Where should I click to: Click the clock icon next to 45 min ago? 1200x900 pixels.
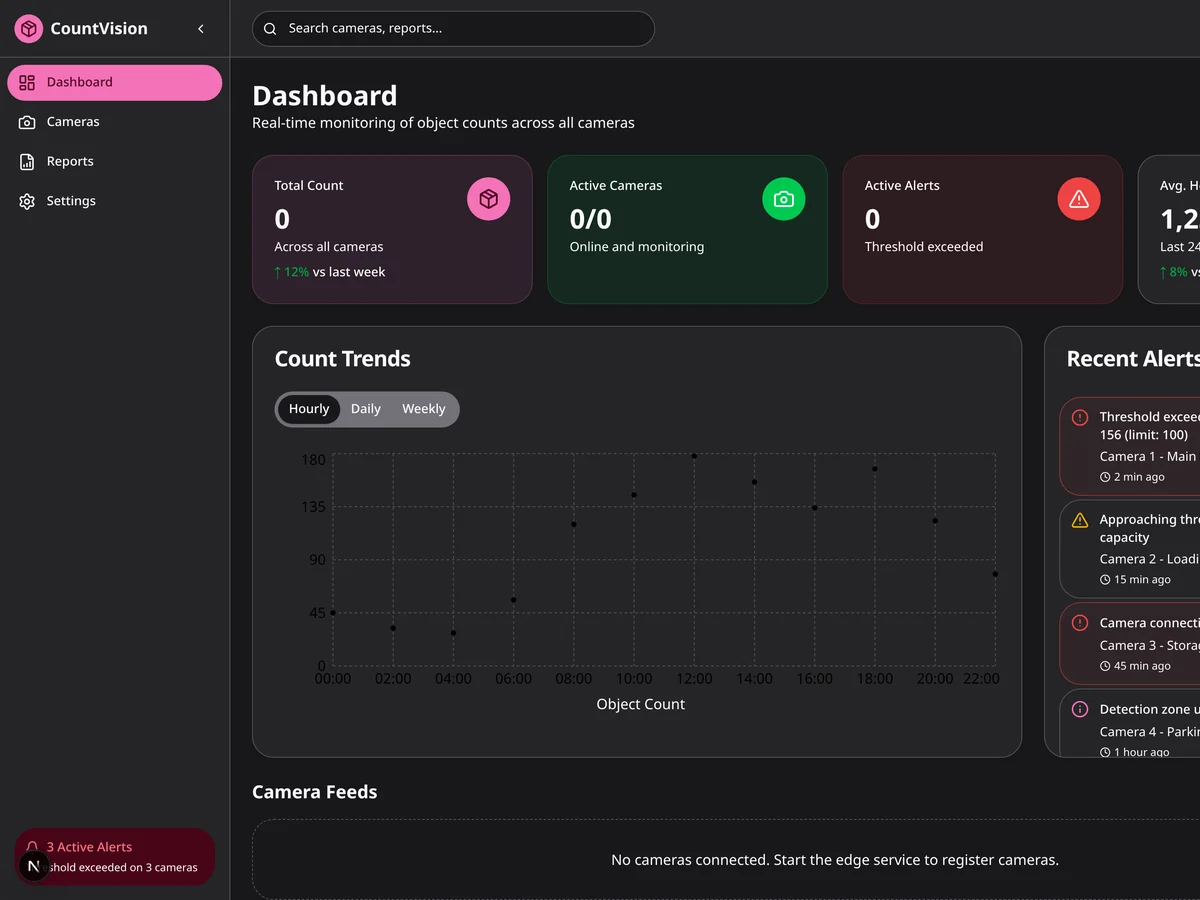point(1105,666)
